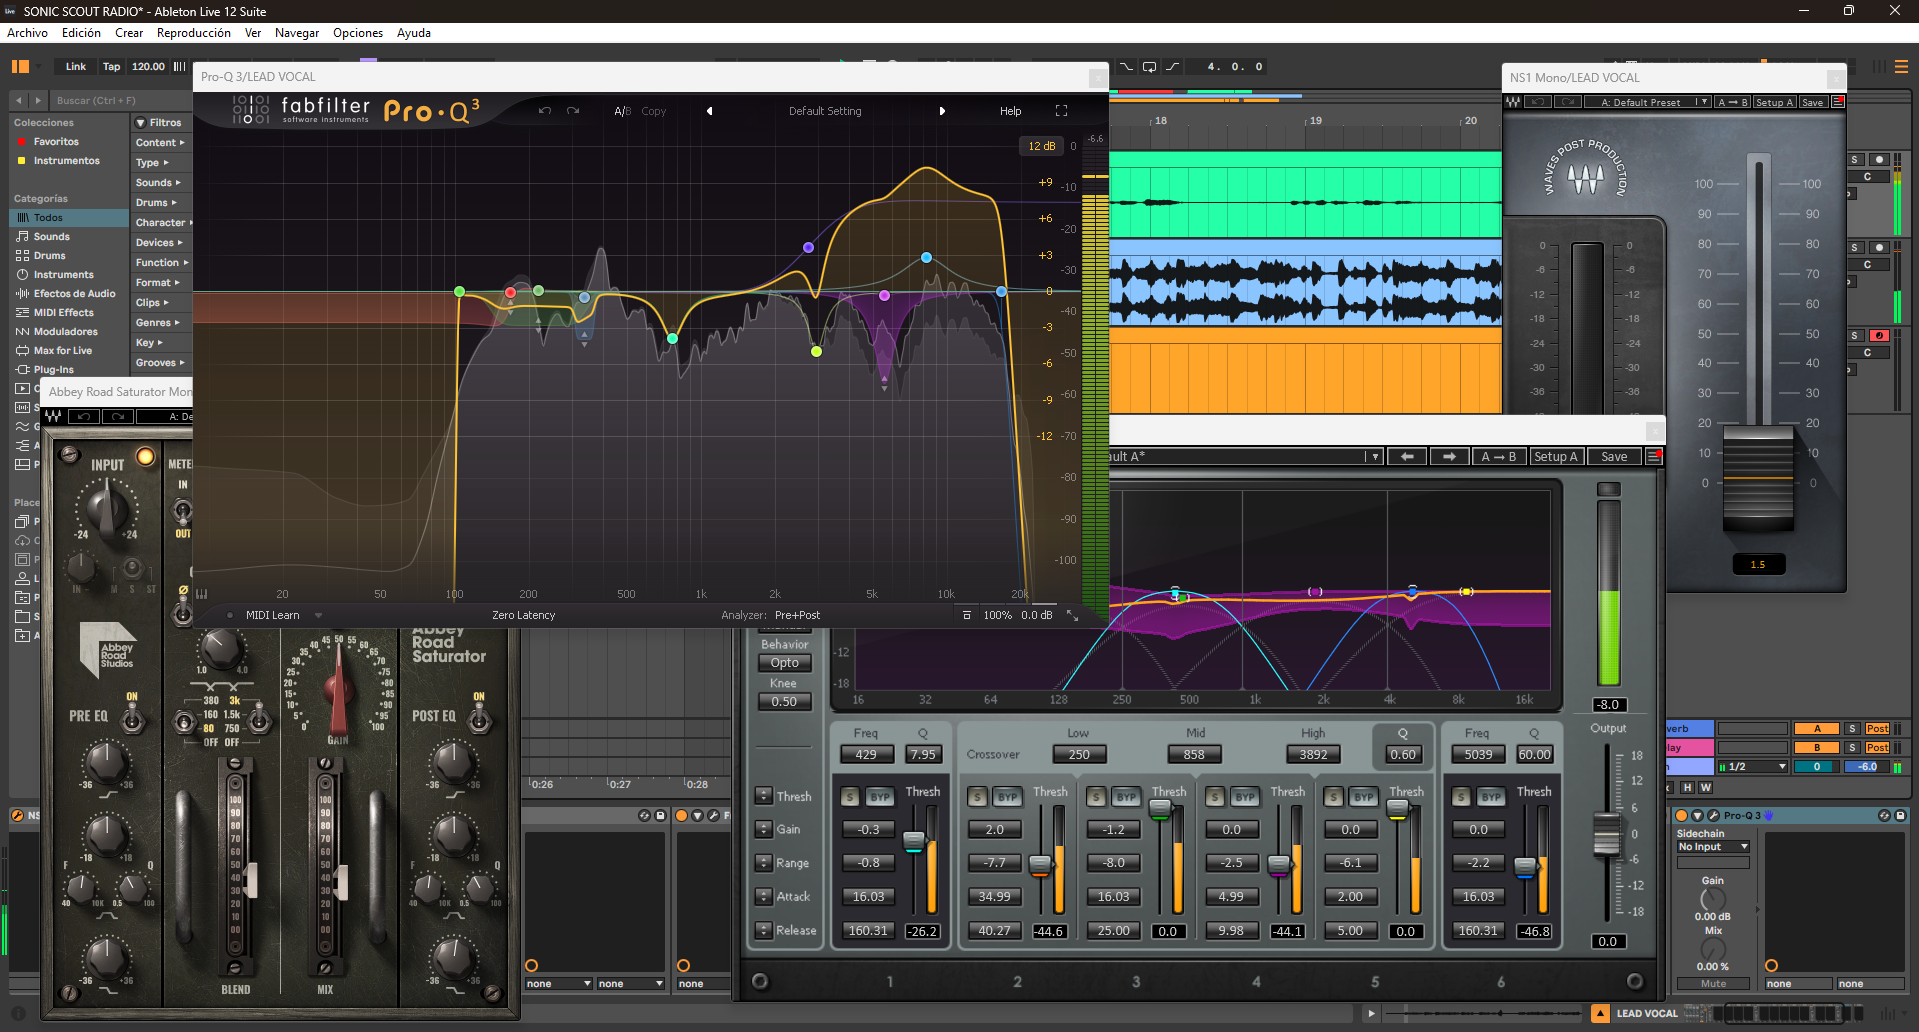
Task: Open the Reproducción menu
Action: pos(194,33)
